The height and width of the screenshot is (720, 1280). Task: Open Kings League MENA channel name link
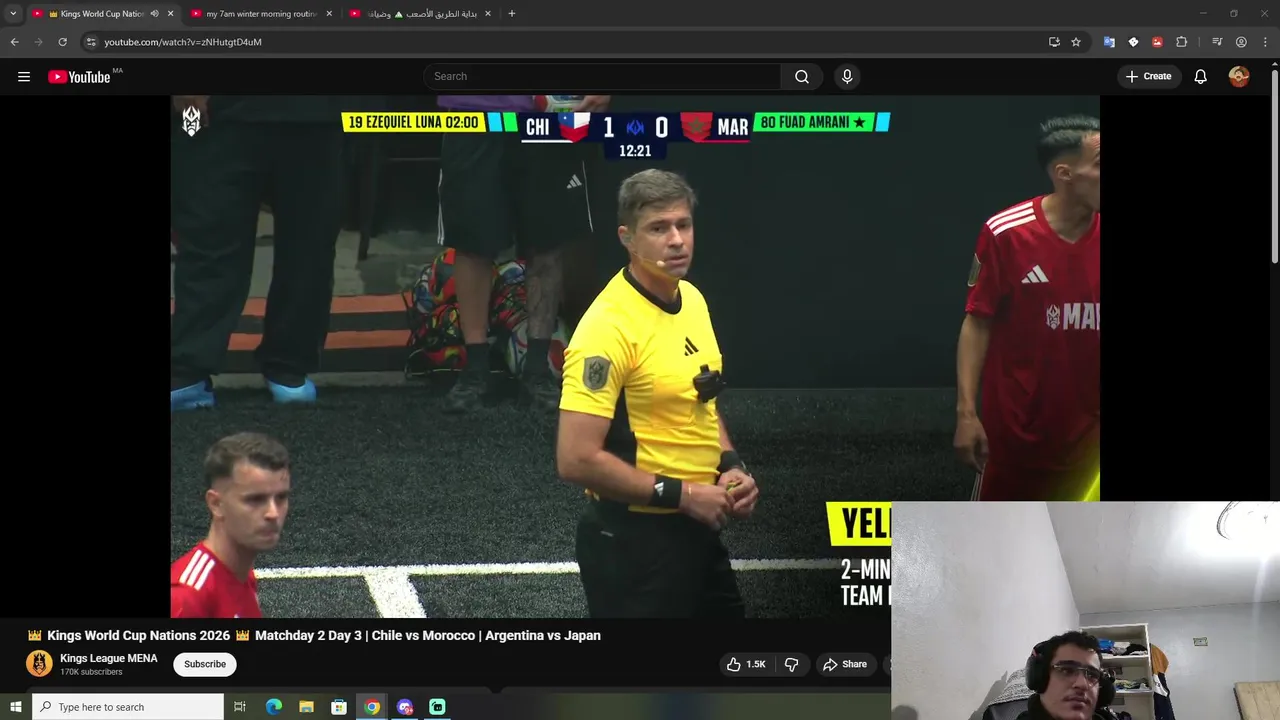pyautogui.click(x=109, y=658)
